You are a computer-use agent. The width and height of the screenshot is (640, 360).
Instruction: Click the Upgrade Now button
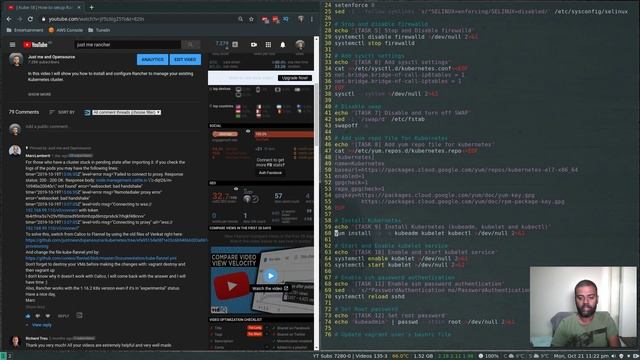tap(295, 78)
